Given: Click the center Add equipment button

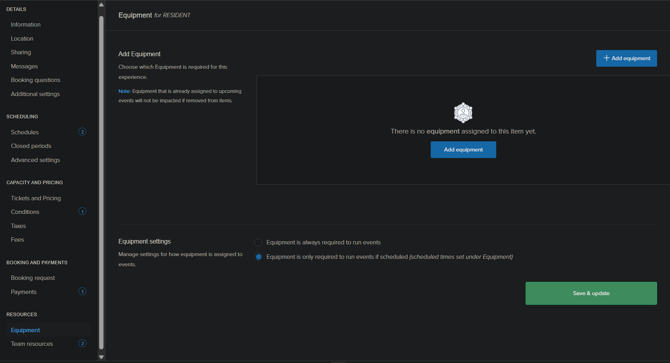Looking at the screenshot, I should 463,149.
